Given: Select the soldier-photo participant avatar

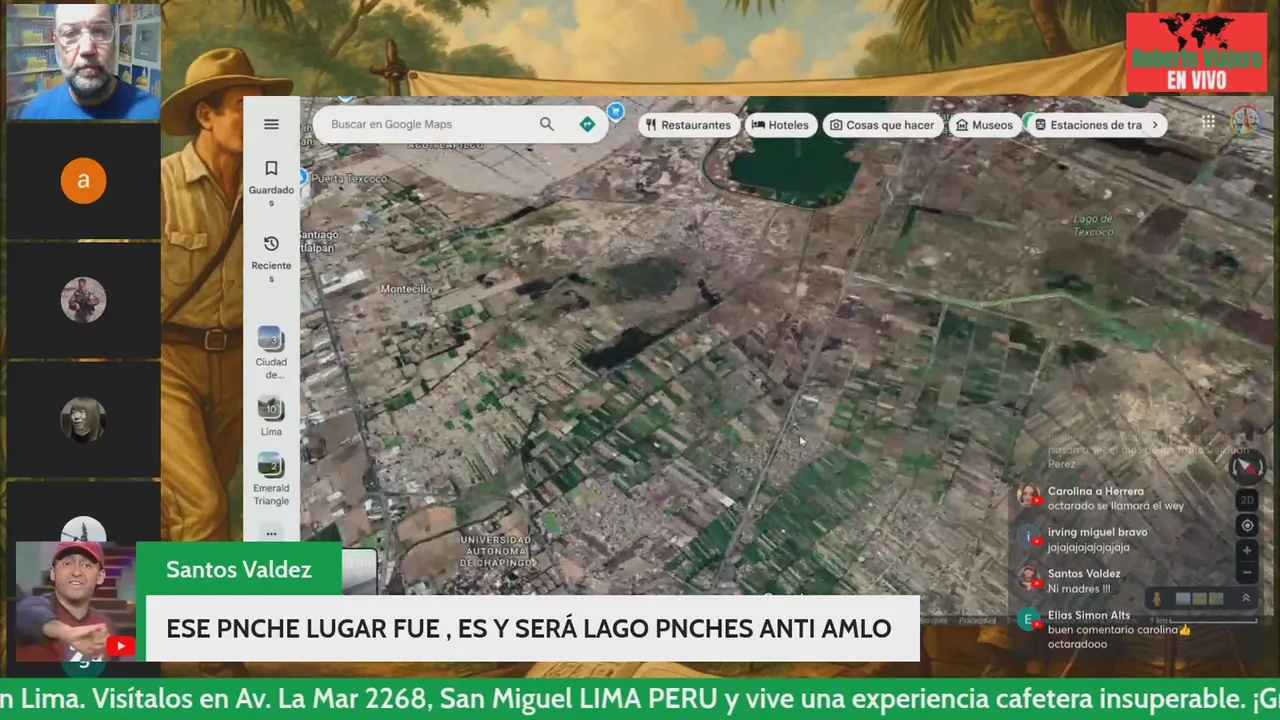Looking at the screenshot, I should tap(83, 300).
